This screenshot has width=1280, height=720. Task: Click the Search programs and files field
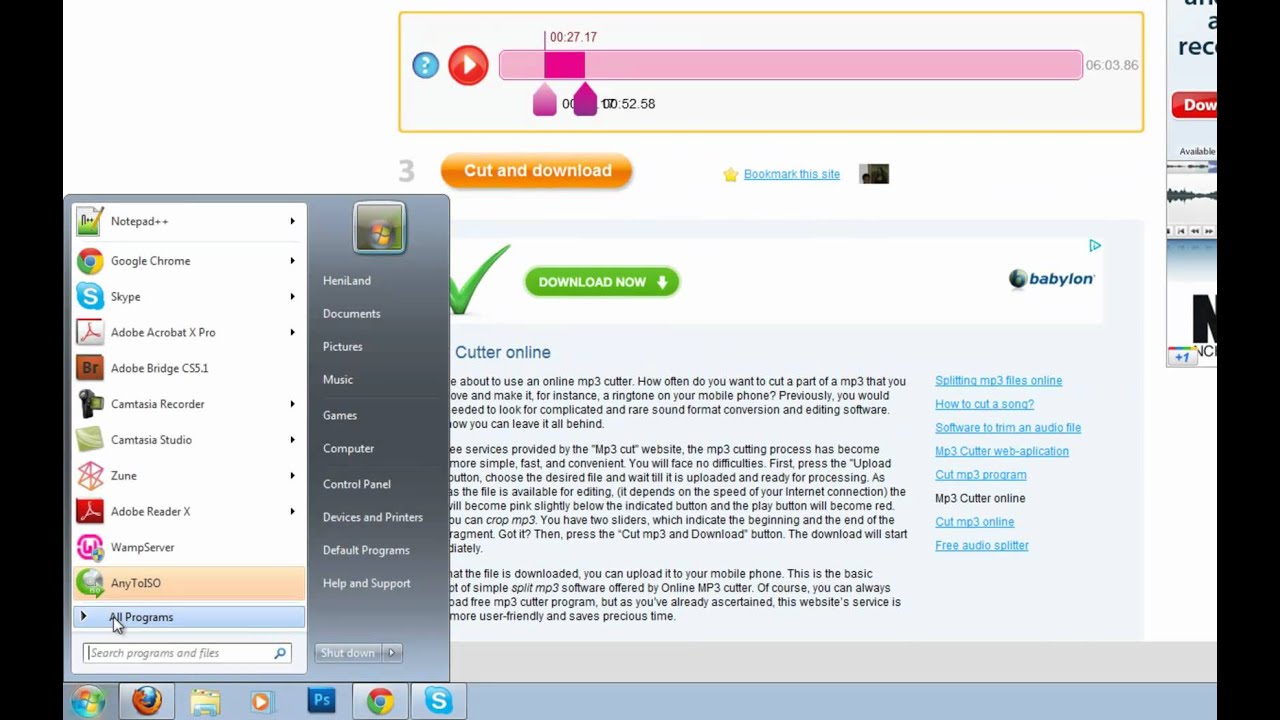(x=188, y=653)
